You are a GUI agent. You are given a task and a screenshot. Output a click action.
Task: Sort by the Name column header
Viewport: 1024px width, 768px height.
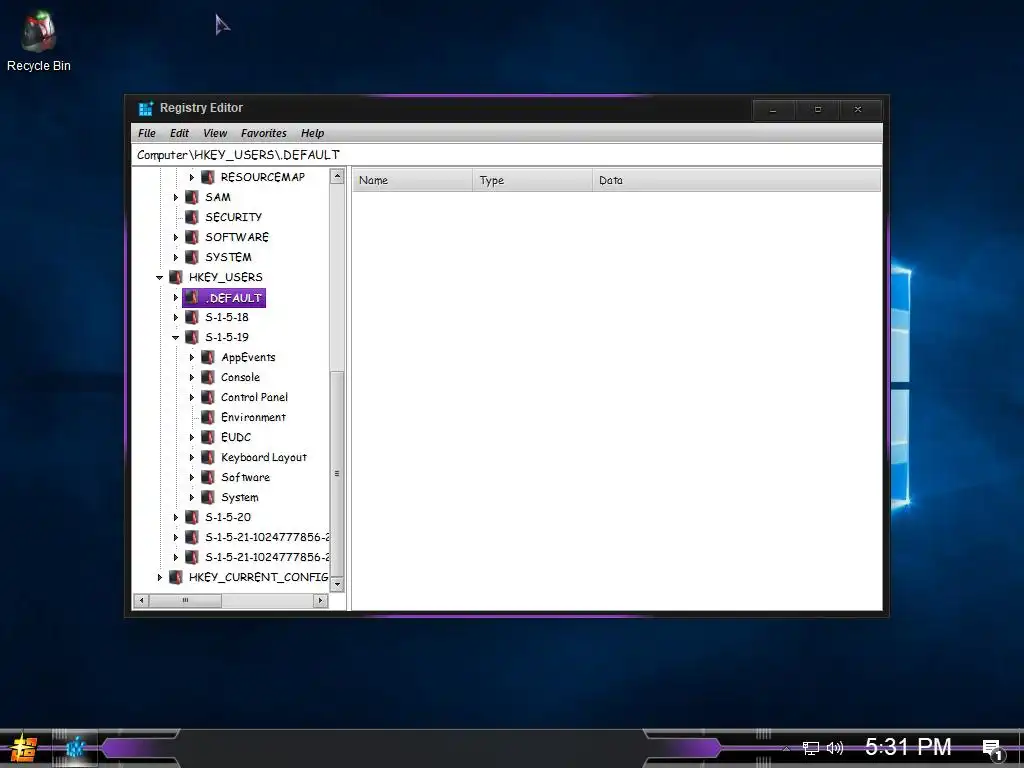[413, 180]
